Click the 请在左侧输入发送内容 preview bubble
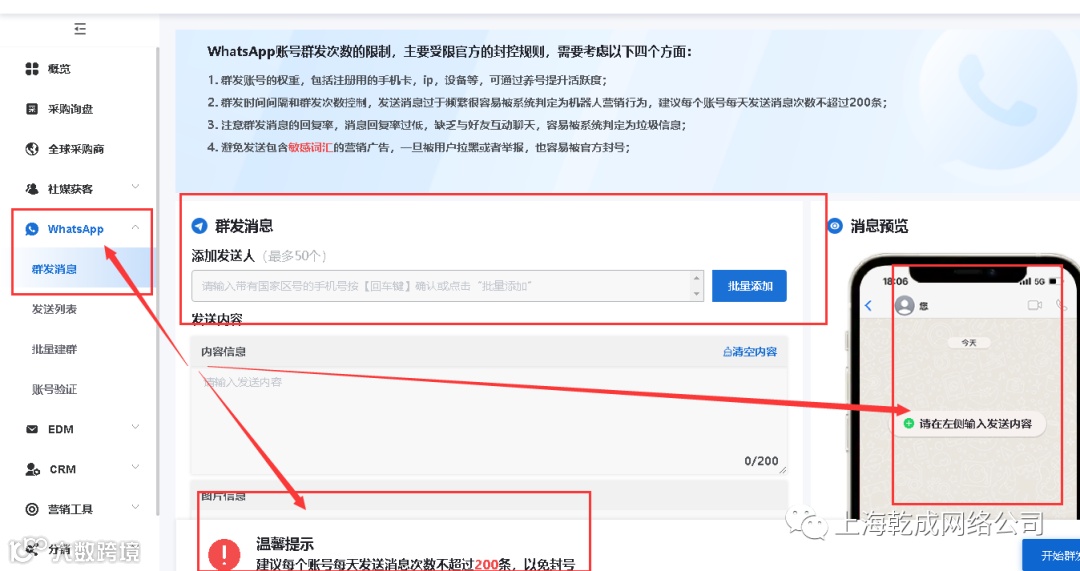Screen dimensions: 1080x571 click(968, 424)
